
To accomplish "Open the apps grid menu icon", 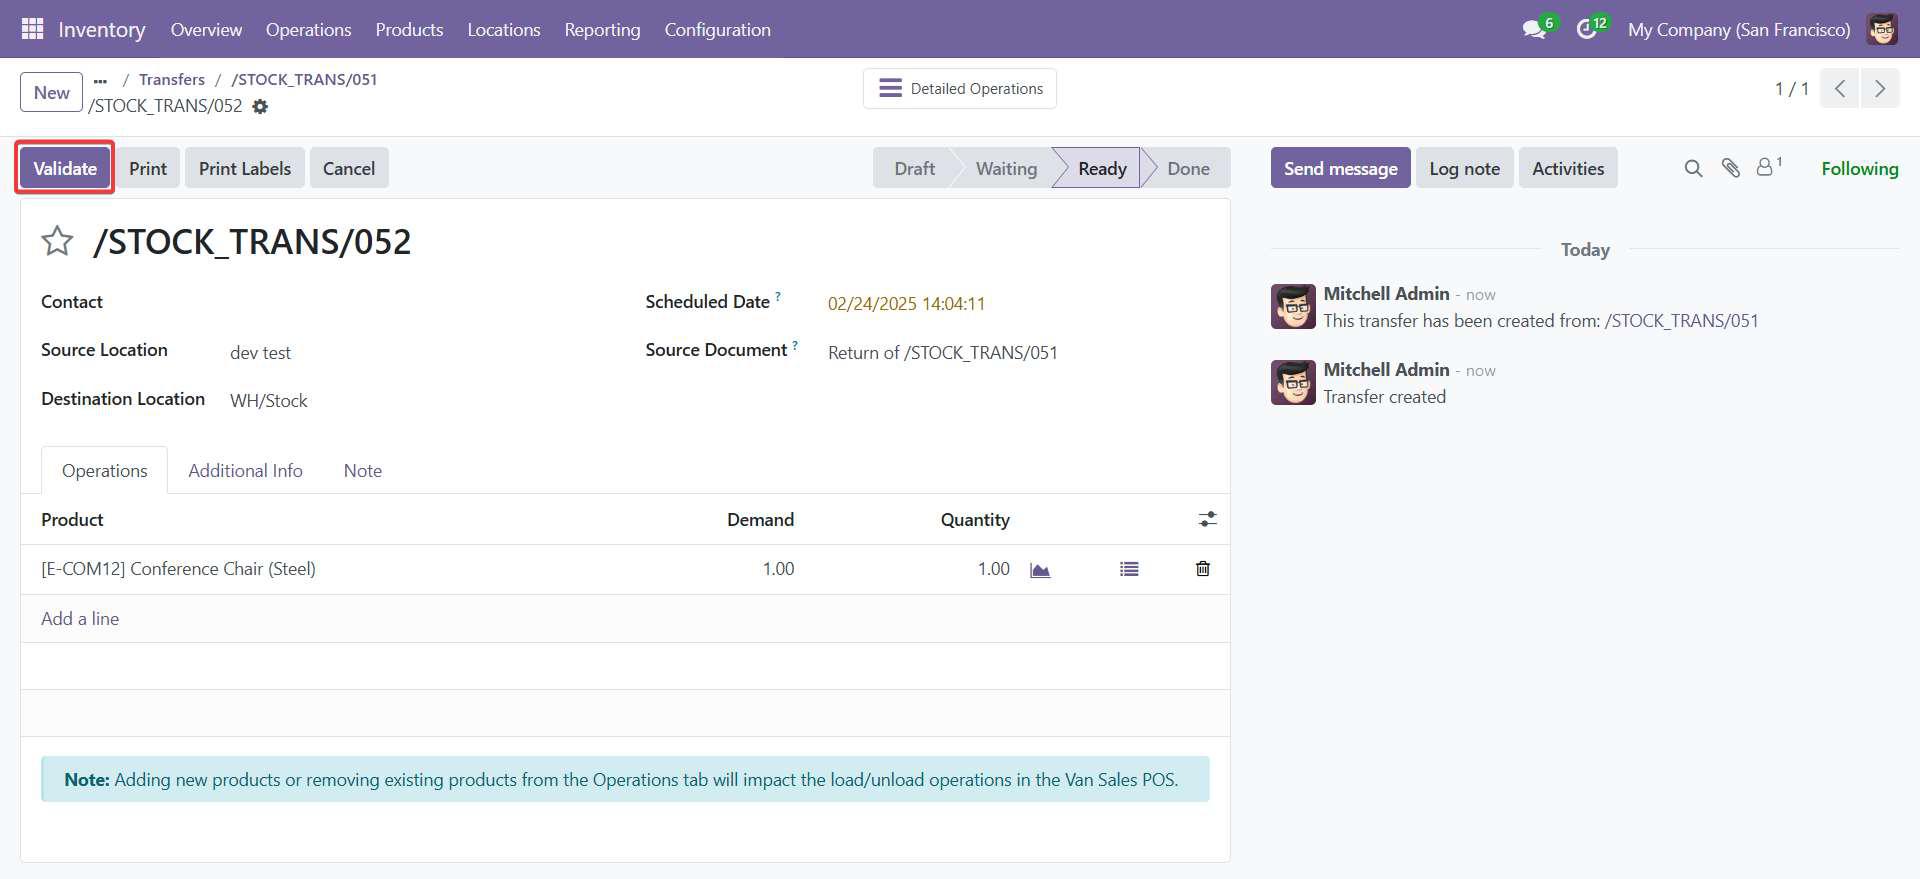I will click(32, 29).
